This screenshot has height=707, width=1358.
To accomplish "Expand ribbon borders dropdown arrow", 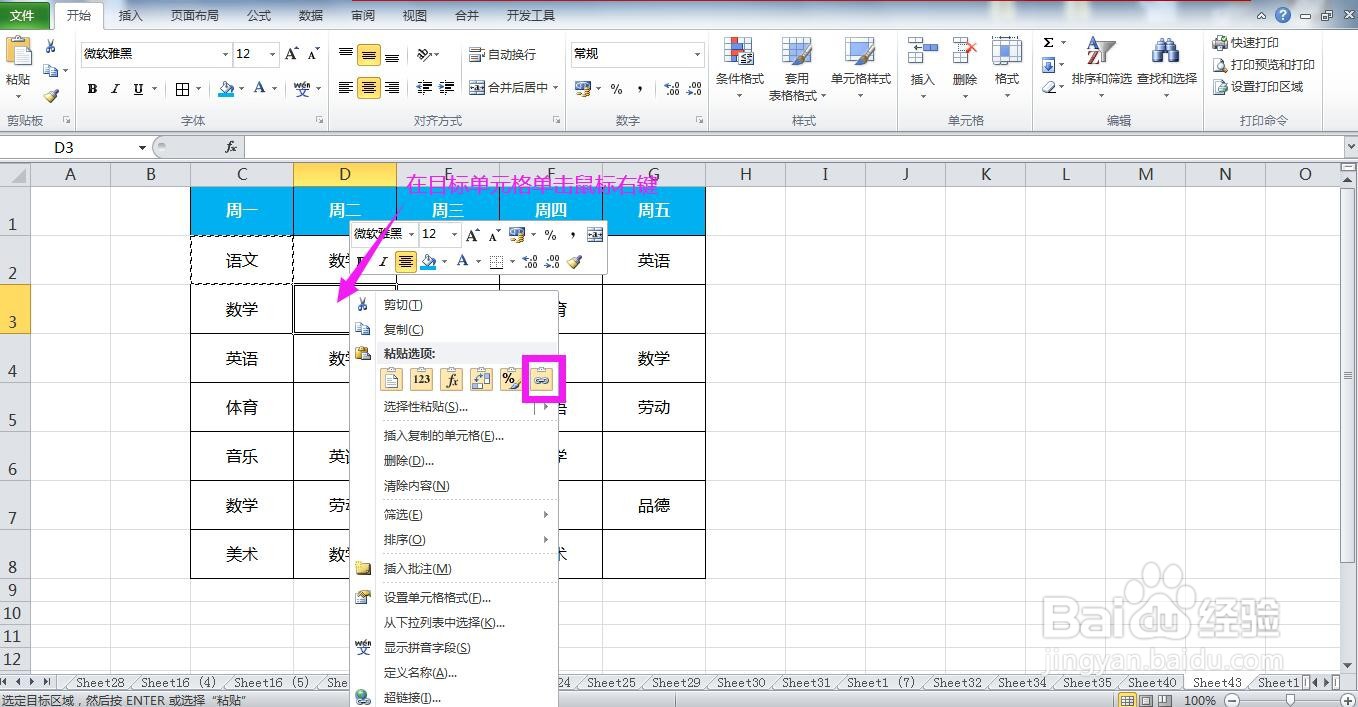I will pyautogui.click(x=198, y=89).
